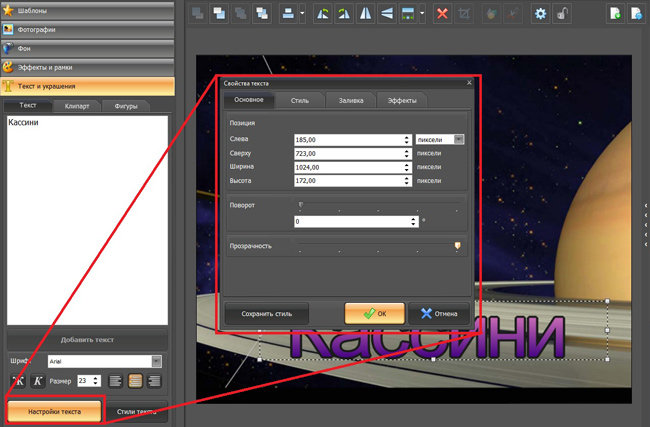
Task: Open the Текст и украшения section
Action: (x=87, y=86)
